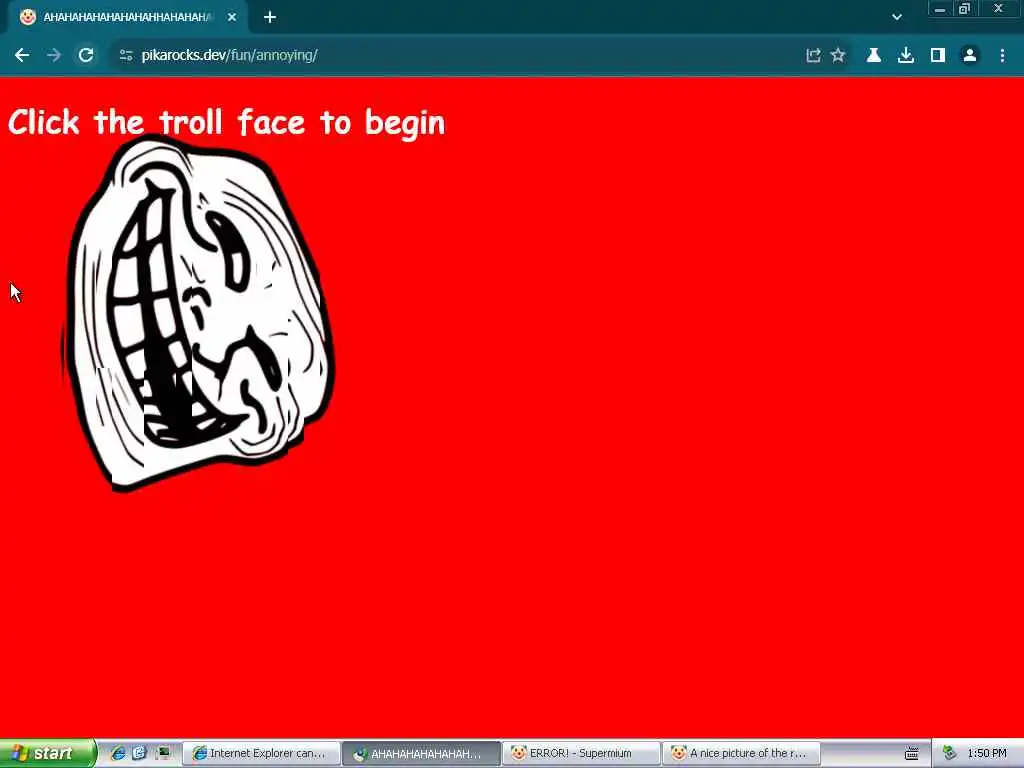Screen dimensions: 1024x768
Task: Reload the pikarocks.dev page
Action: (x=86, y=56)
